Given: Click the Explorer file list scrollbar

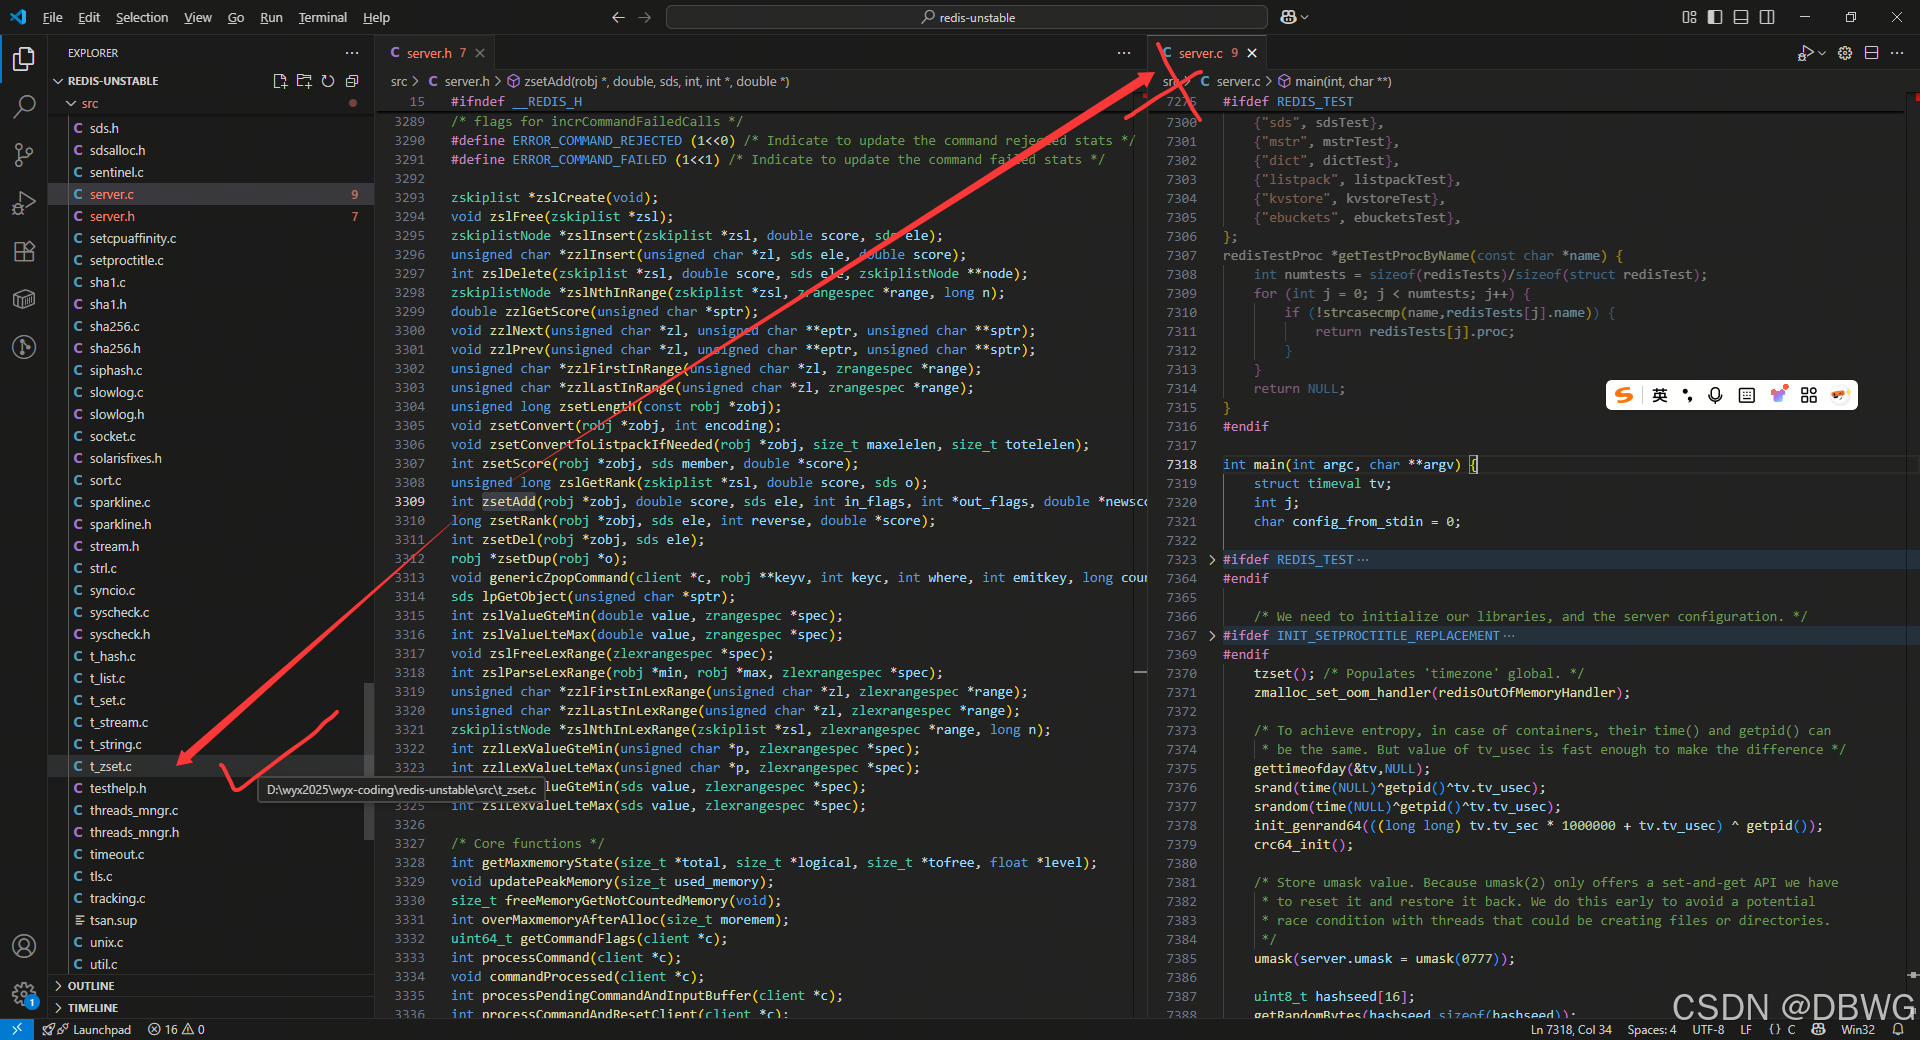Looking at the screenshot, I should (369, 760).
